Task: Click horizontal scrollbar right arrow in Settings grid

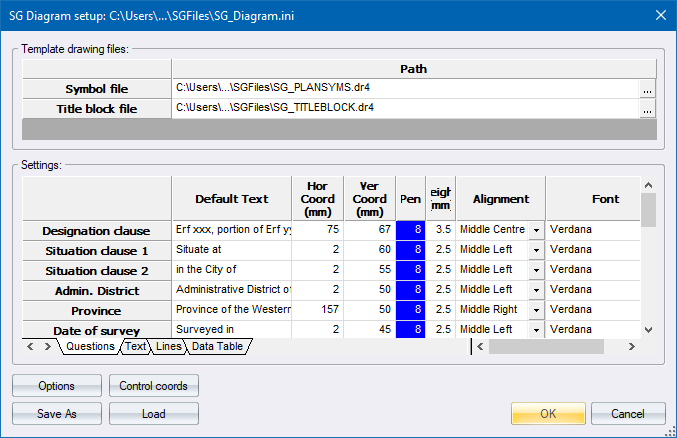Action: pos(631,347)
